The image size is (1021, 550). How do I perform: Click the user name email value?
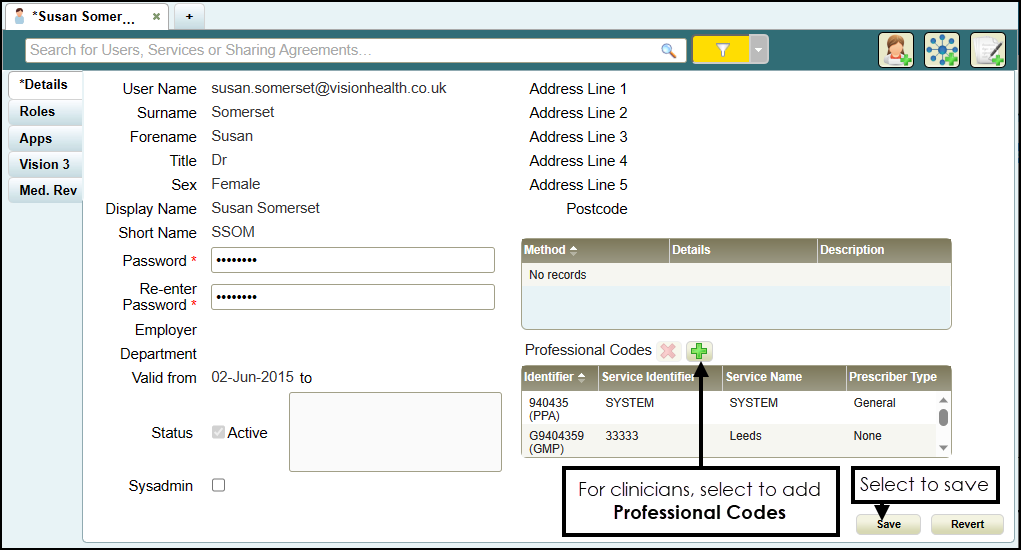click(x=329, y=89)
